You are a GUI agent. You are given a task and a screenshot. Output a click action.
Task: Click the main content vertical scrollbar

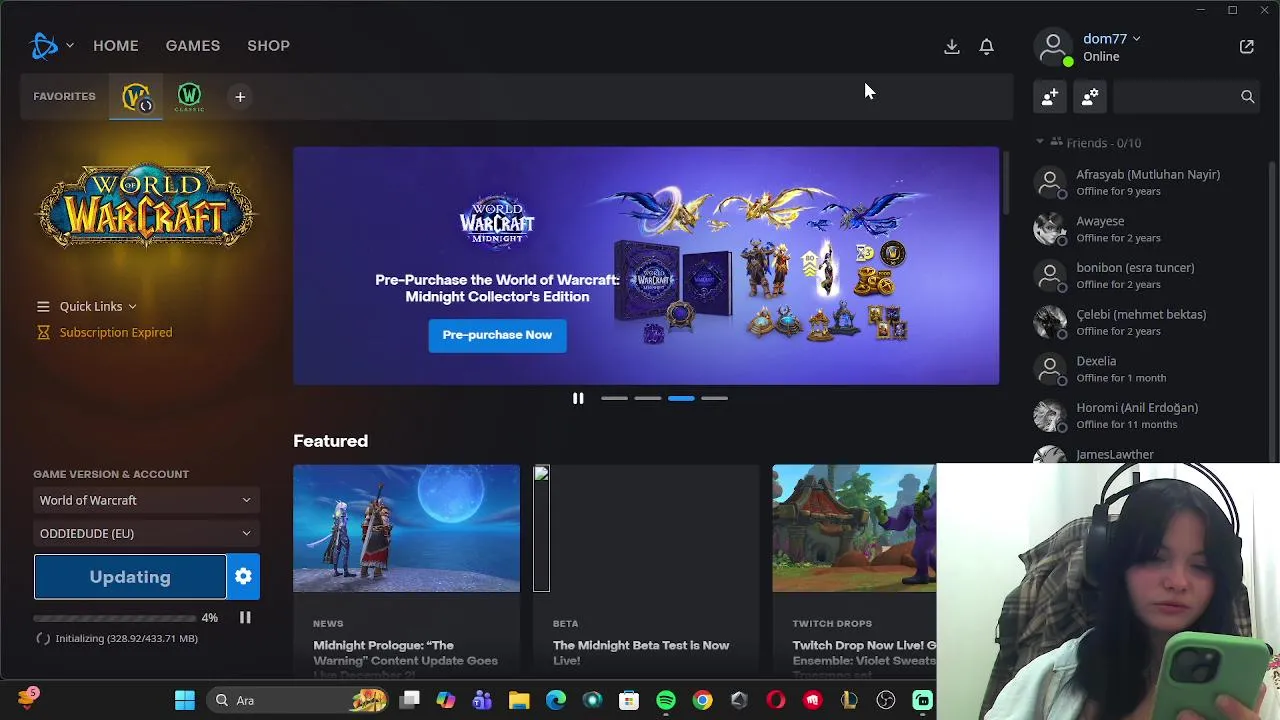1007,182
